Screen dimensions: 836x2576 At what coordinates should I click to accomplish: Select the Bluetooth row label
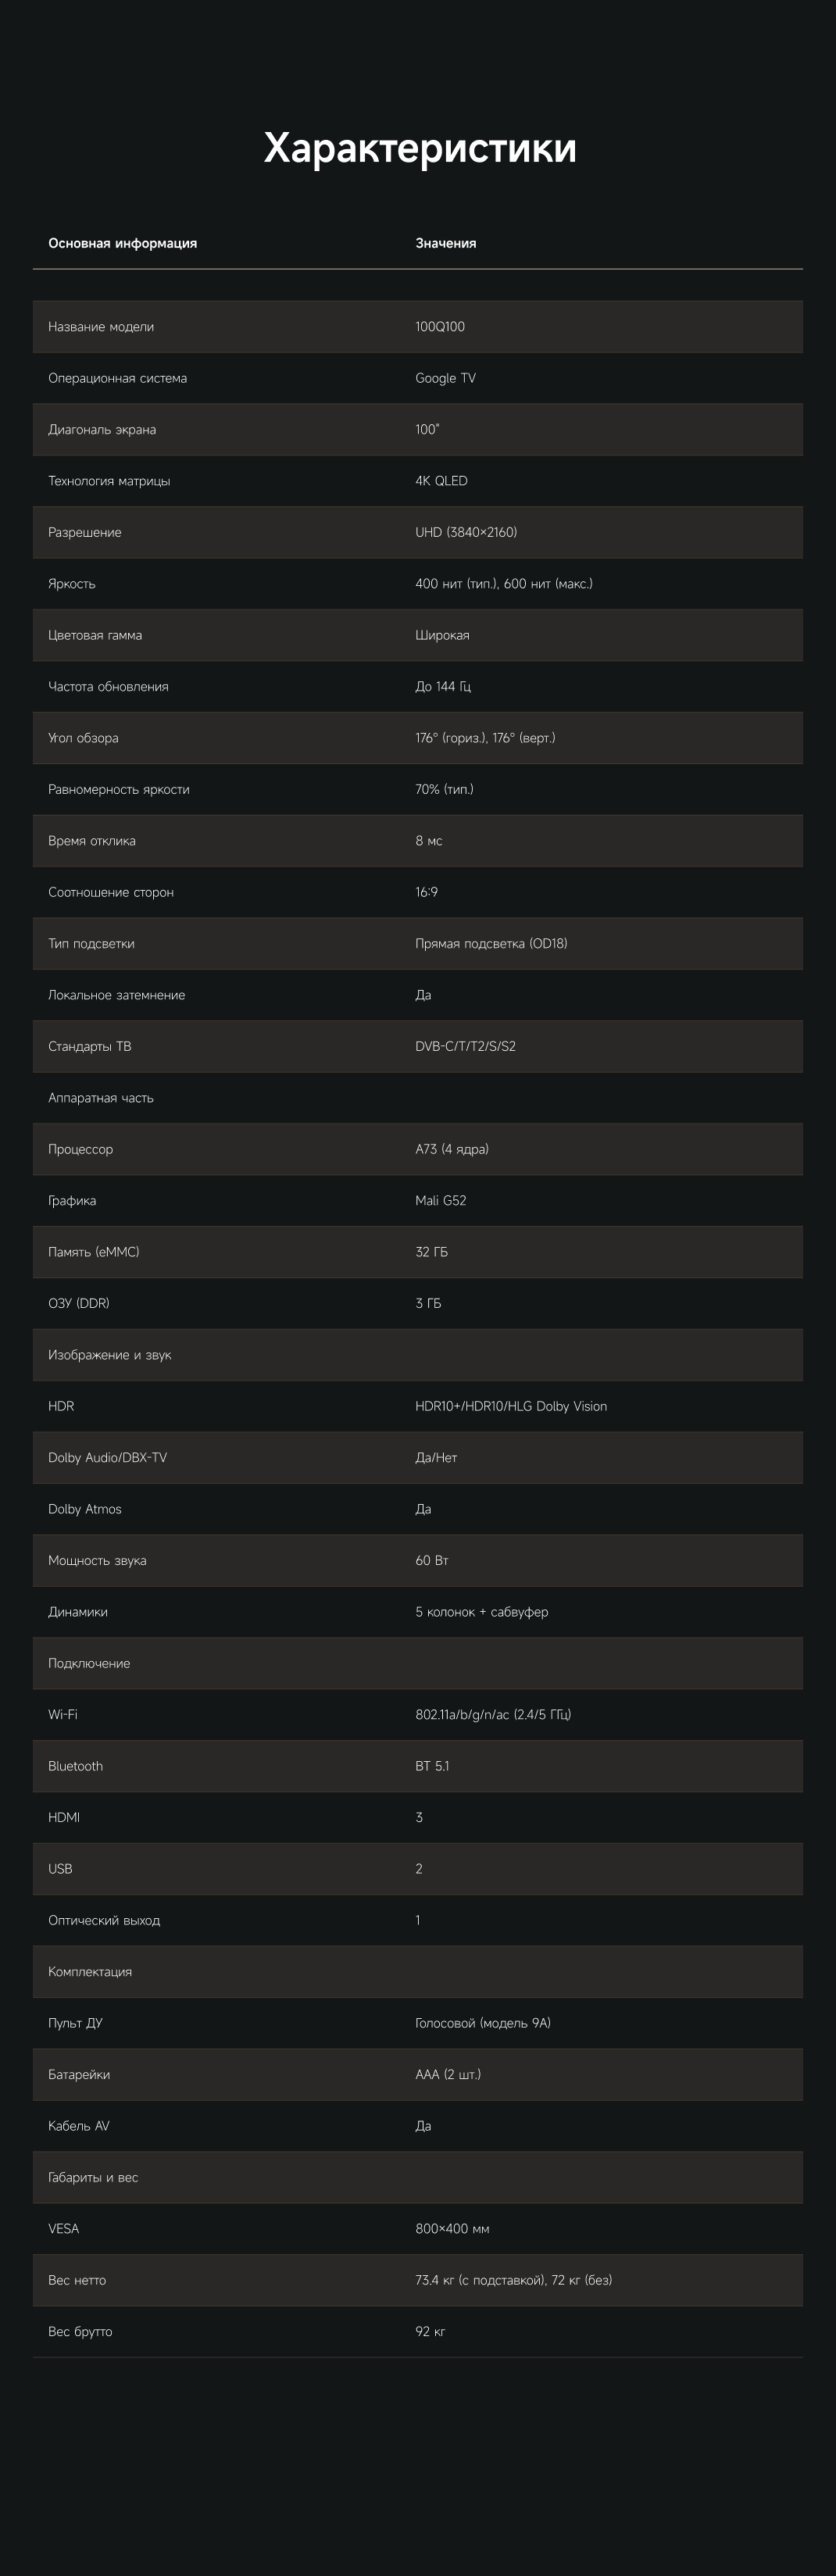pos(75,1766)
